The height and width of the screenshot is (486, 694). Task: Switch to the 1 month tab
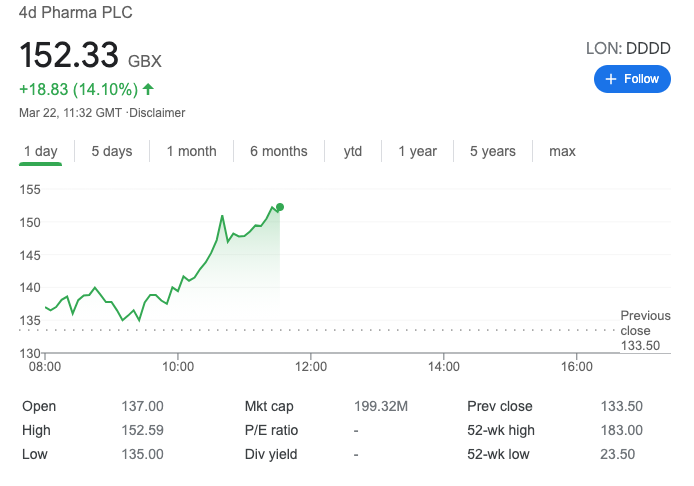click(192, 151)
